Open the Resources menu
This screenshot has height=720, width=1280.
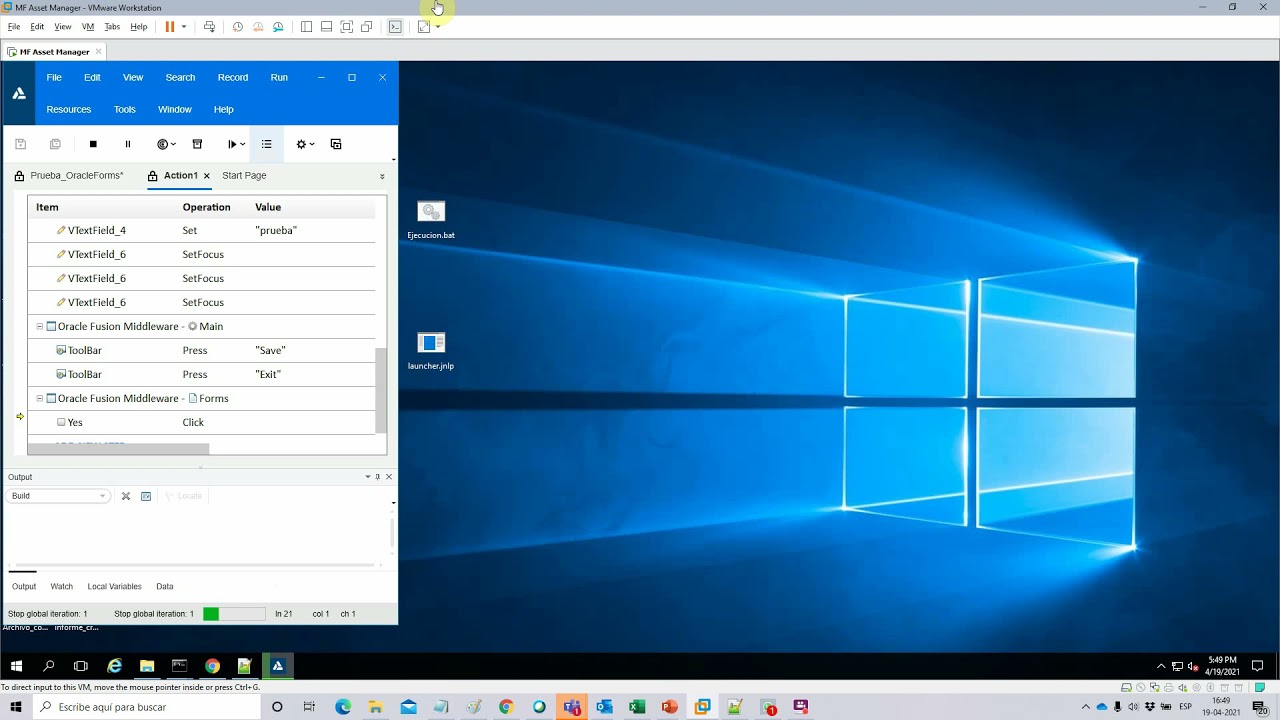[x=69, y=109]
